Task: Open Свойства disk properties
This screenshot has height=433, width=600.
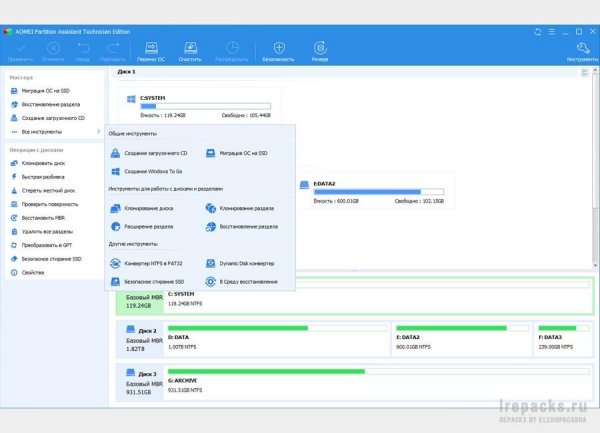Action: click(27, 273)
